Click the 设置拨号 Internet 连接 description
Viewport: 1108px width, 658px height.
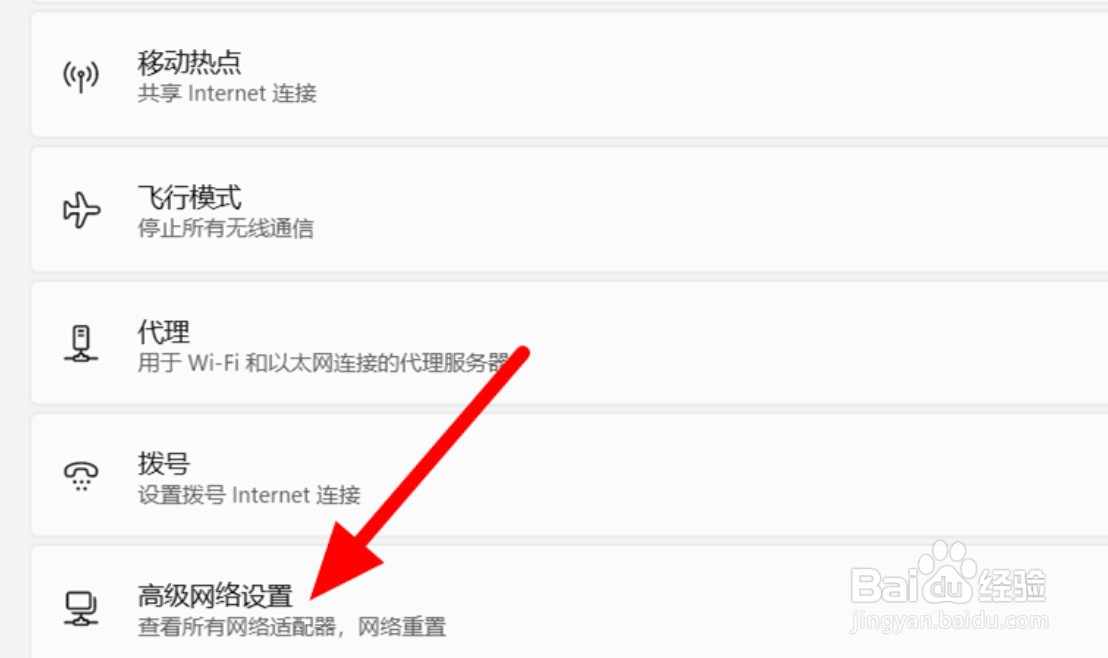coord(249,495)
